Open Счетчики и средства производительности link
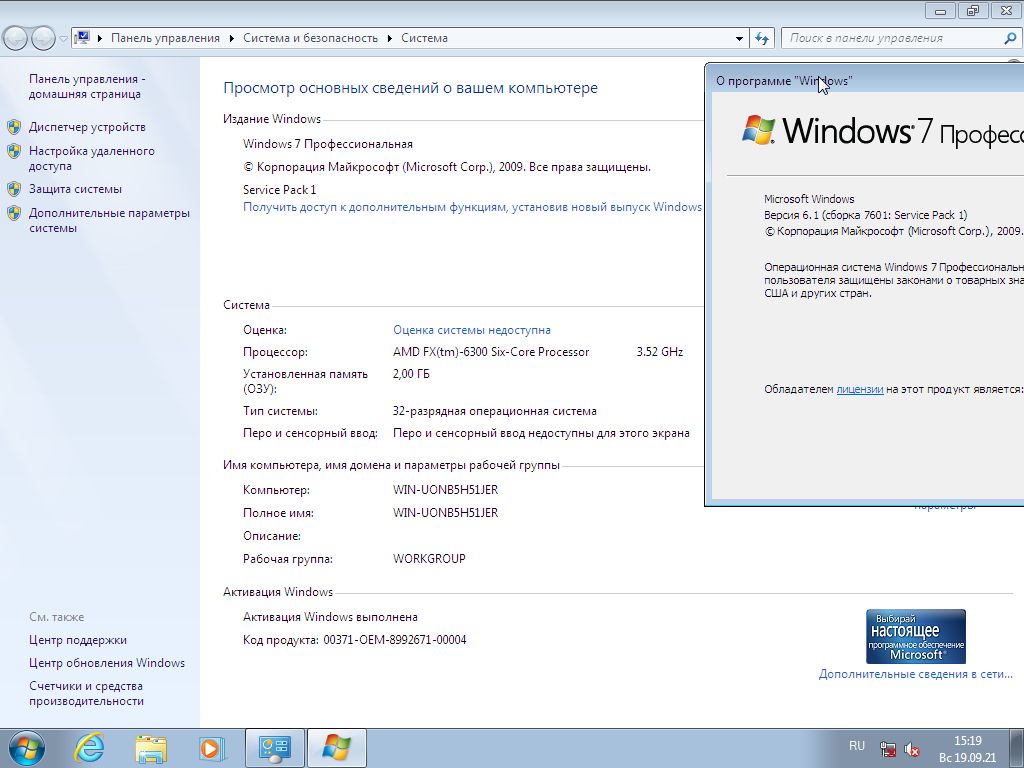The width and height of the screenshot is (1024, 768). pos(86,694)
